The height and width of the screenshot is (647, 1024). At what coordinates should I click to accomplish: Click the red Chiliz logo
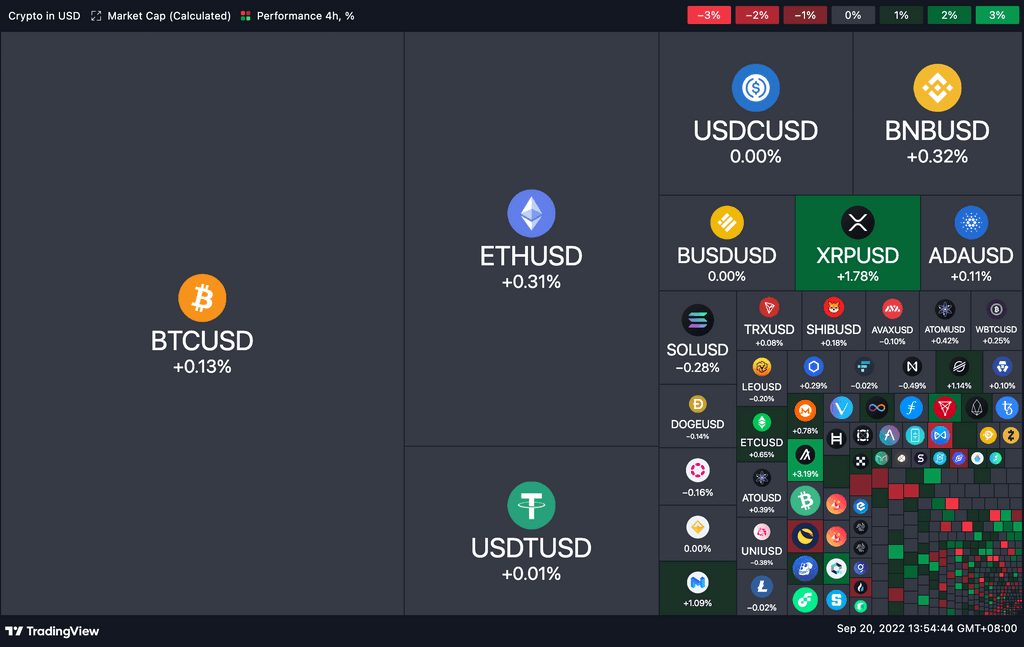(x=944, y=408)
